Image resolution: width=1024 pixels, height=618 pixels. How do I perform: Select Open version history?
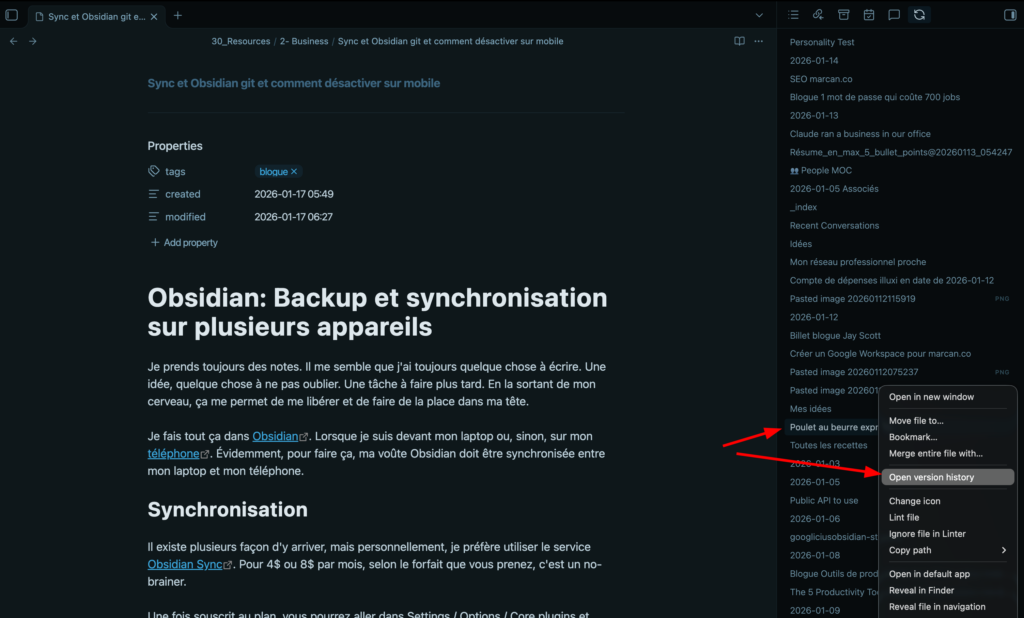click(x=948, y=478)
